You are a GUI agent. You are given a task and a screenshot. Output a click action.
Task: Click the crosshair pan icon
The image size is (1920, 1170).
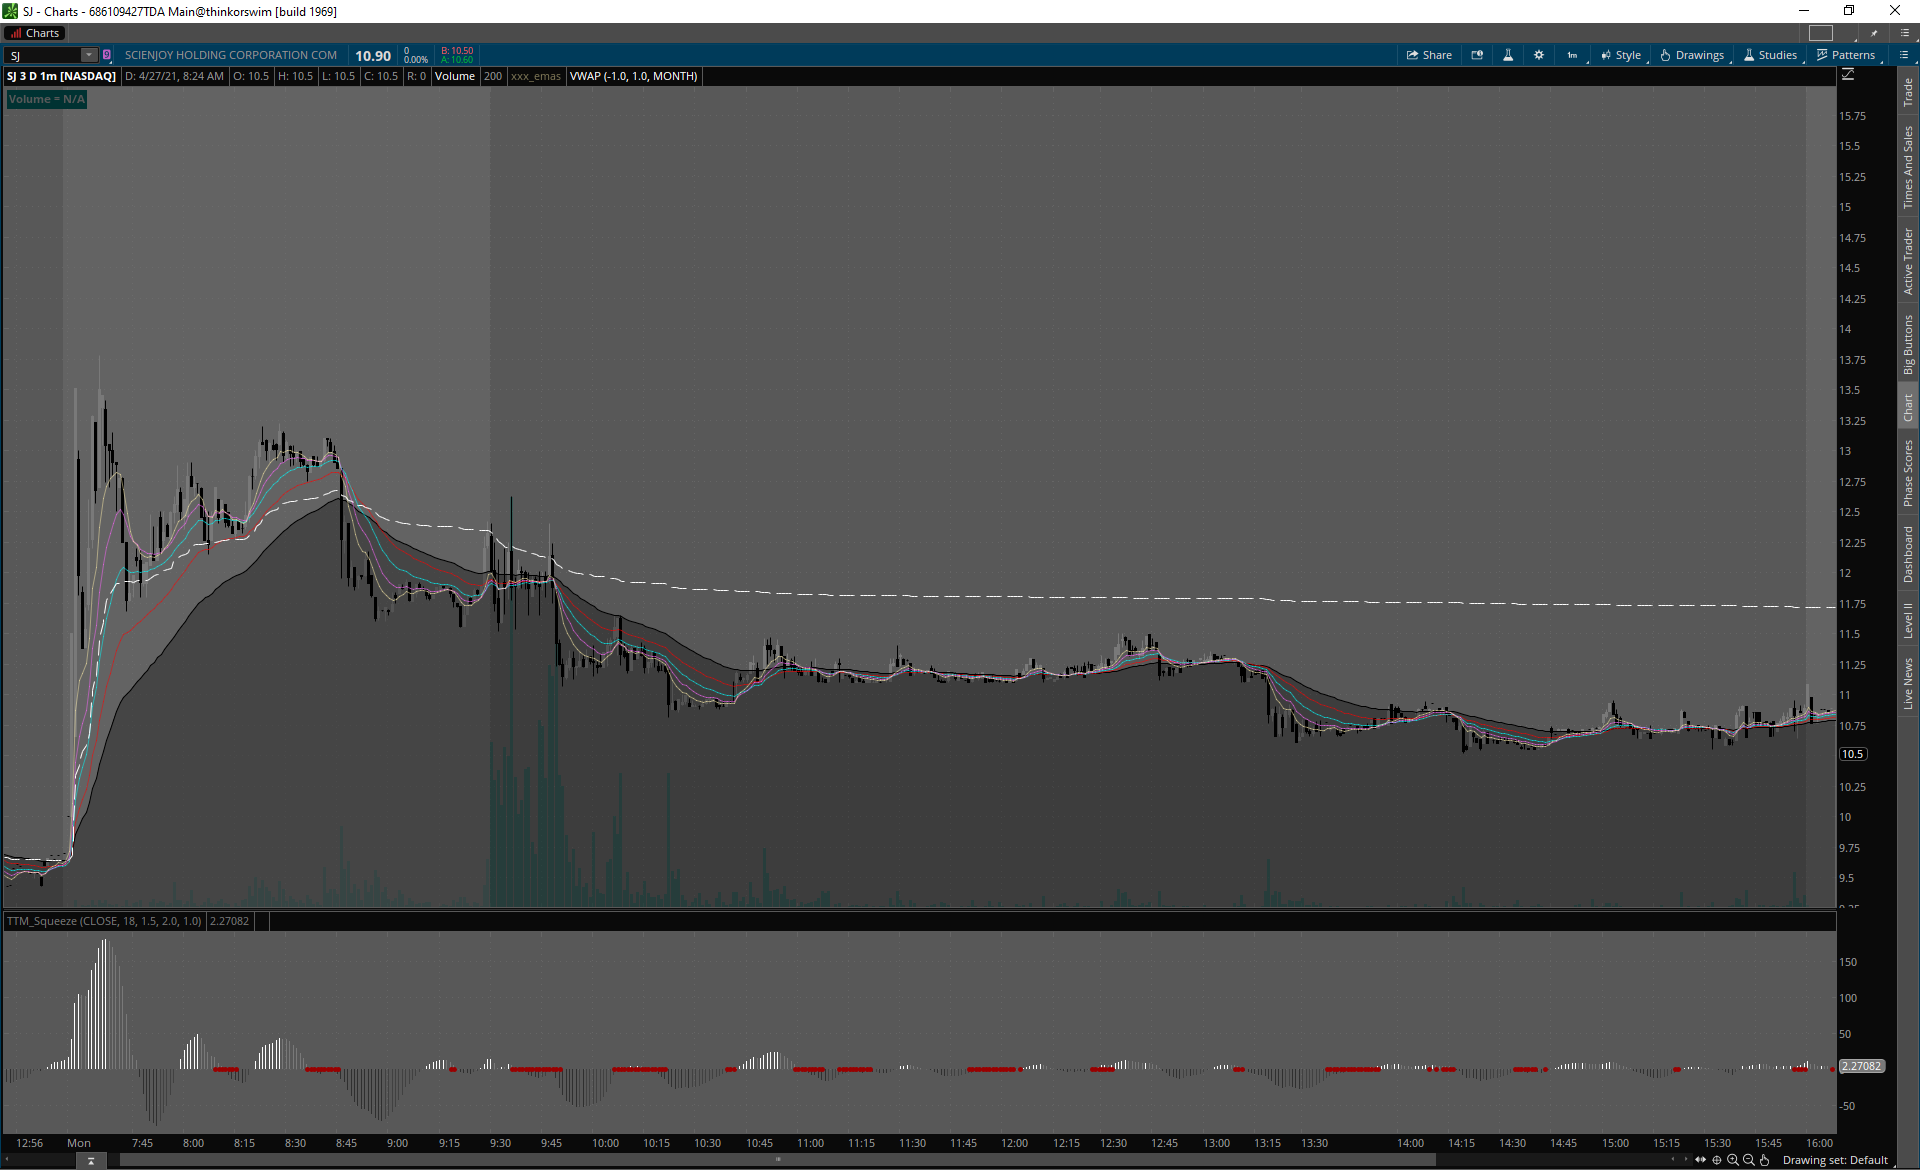point(1717,1160)
